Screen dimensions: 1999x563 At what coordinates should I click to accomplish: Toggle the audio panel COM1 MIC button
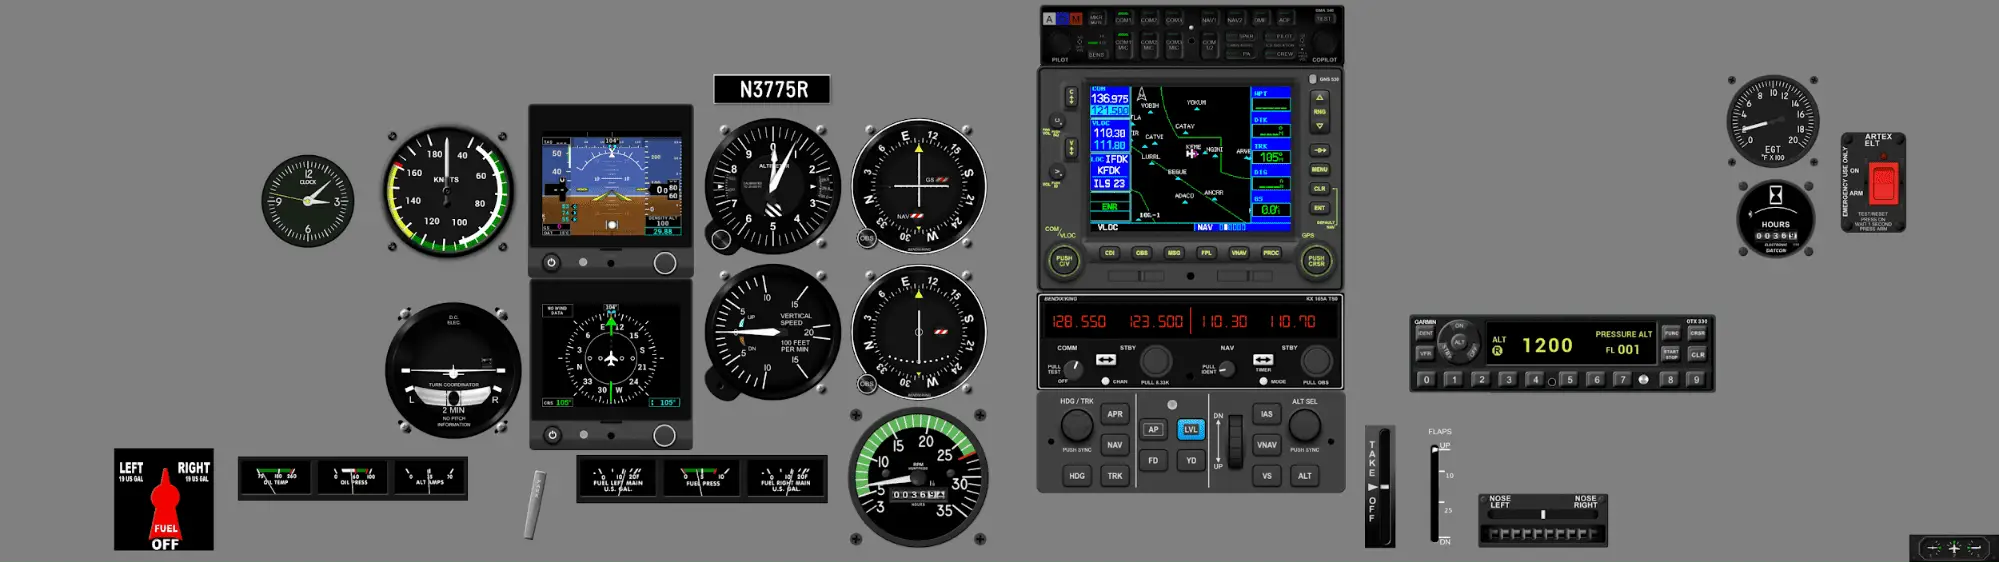click(x=1123, y=44)
